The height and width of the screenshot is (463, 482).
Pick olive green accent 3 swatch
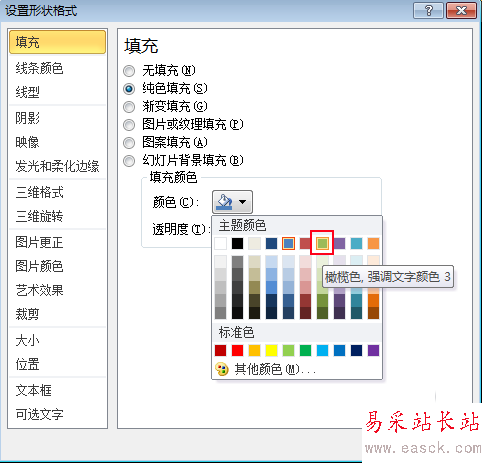click(322, 243)
